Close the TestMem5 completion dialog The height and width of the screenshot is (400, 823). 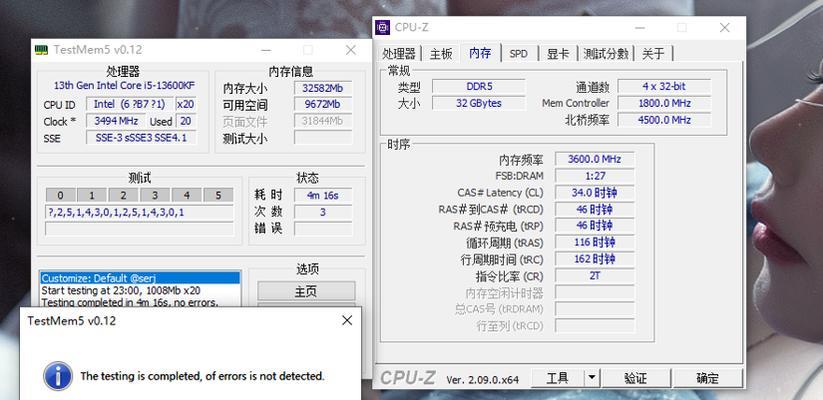point(347,320)
